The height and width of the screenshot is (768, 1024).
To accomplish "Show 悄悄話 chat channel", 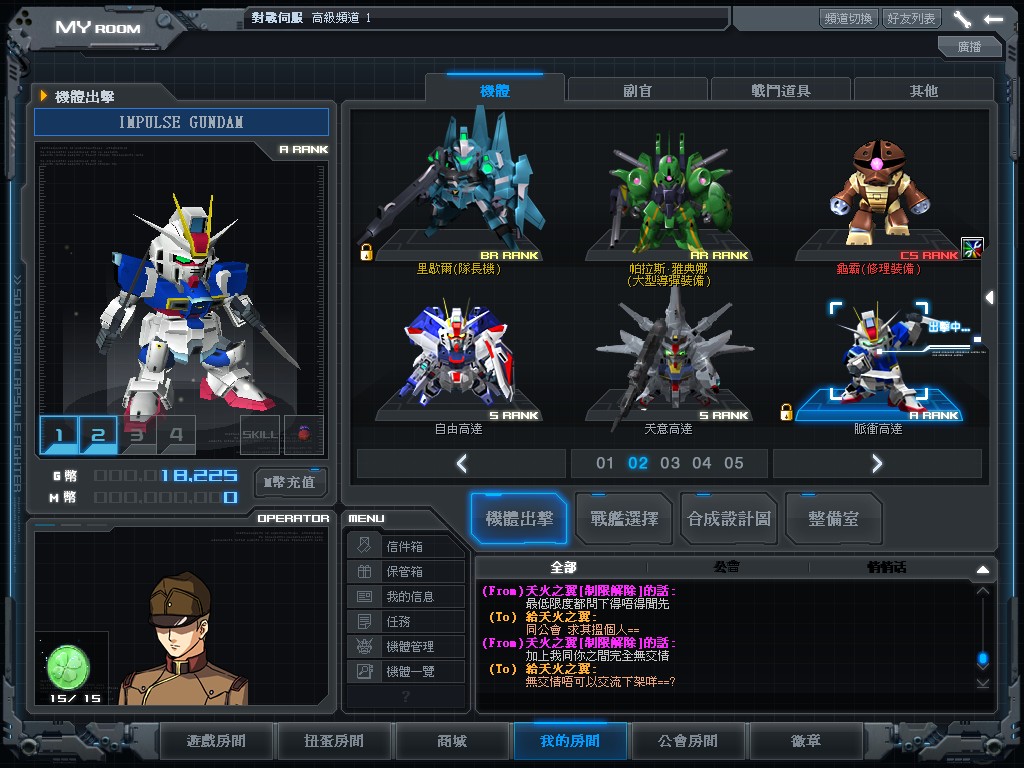I will tap(887, 567).
